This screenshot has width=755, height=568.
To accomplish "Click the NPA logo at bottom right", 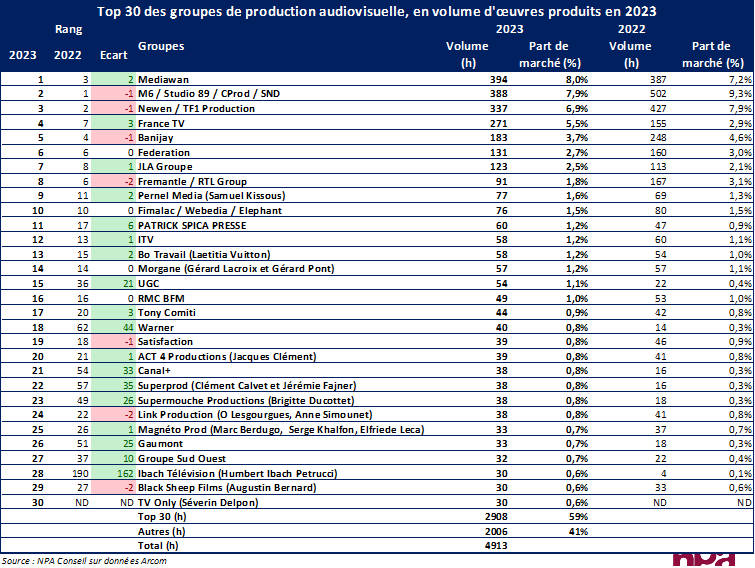I will coord(704,559).
